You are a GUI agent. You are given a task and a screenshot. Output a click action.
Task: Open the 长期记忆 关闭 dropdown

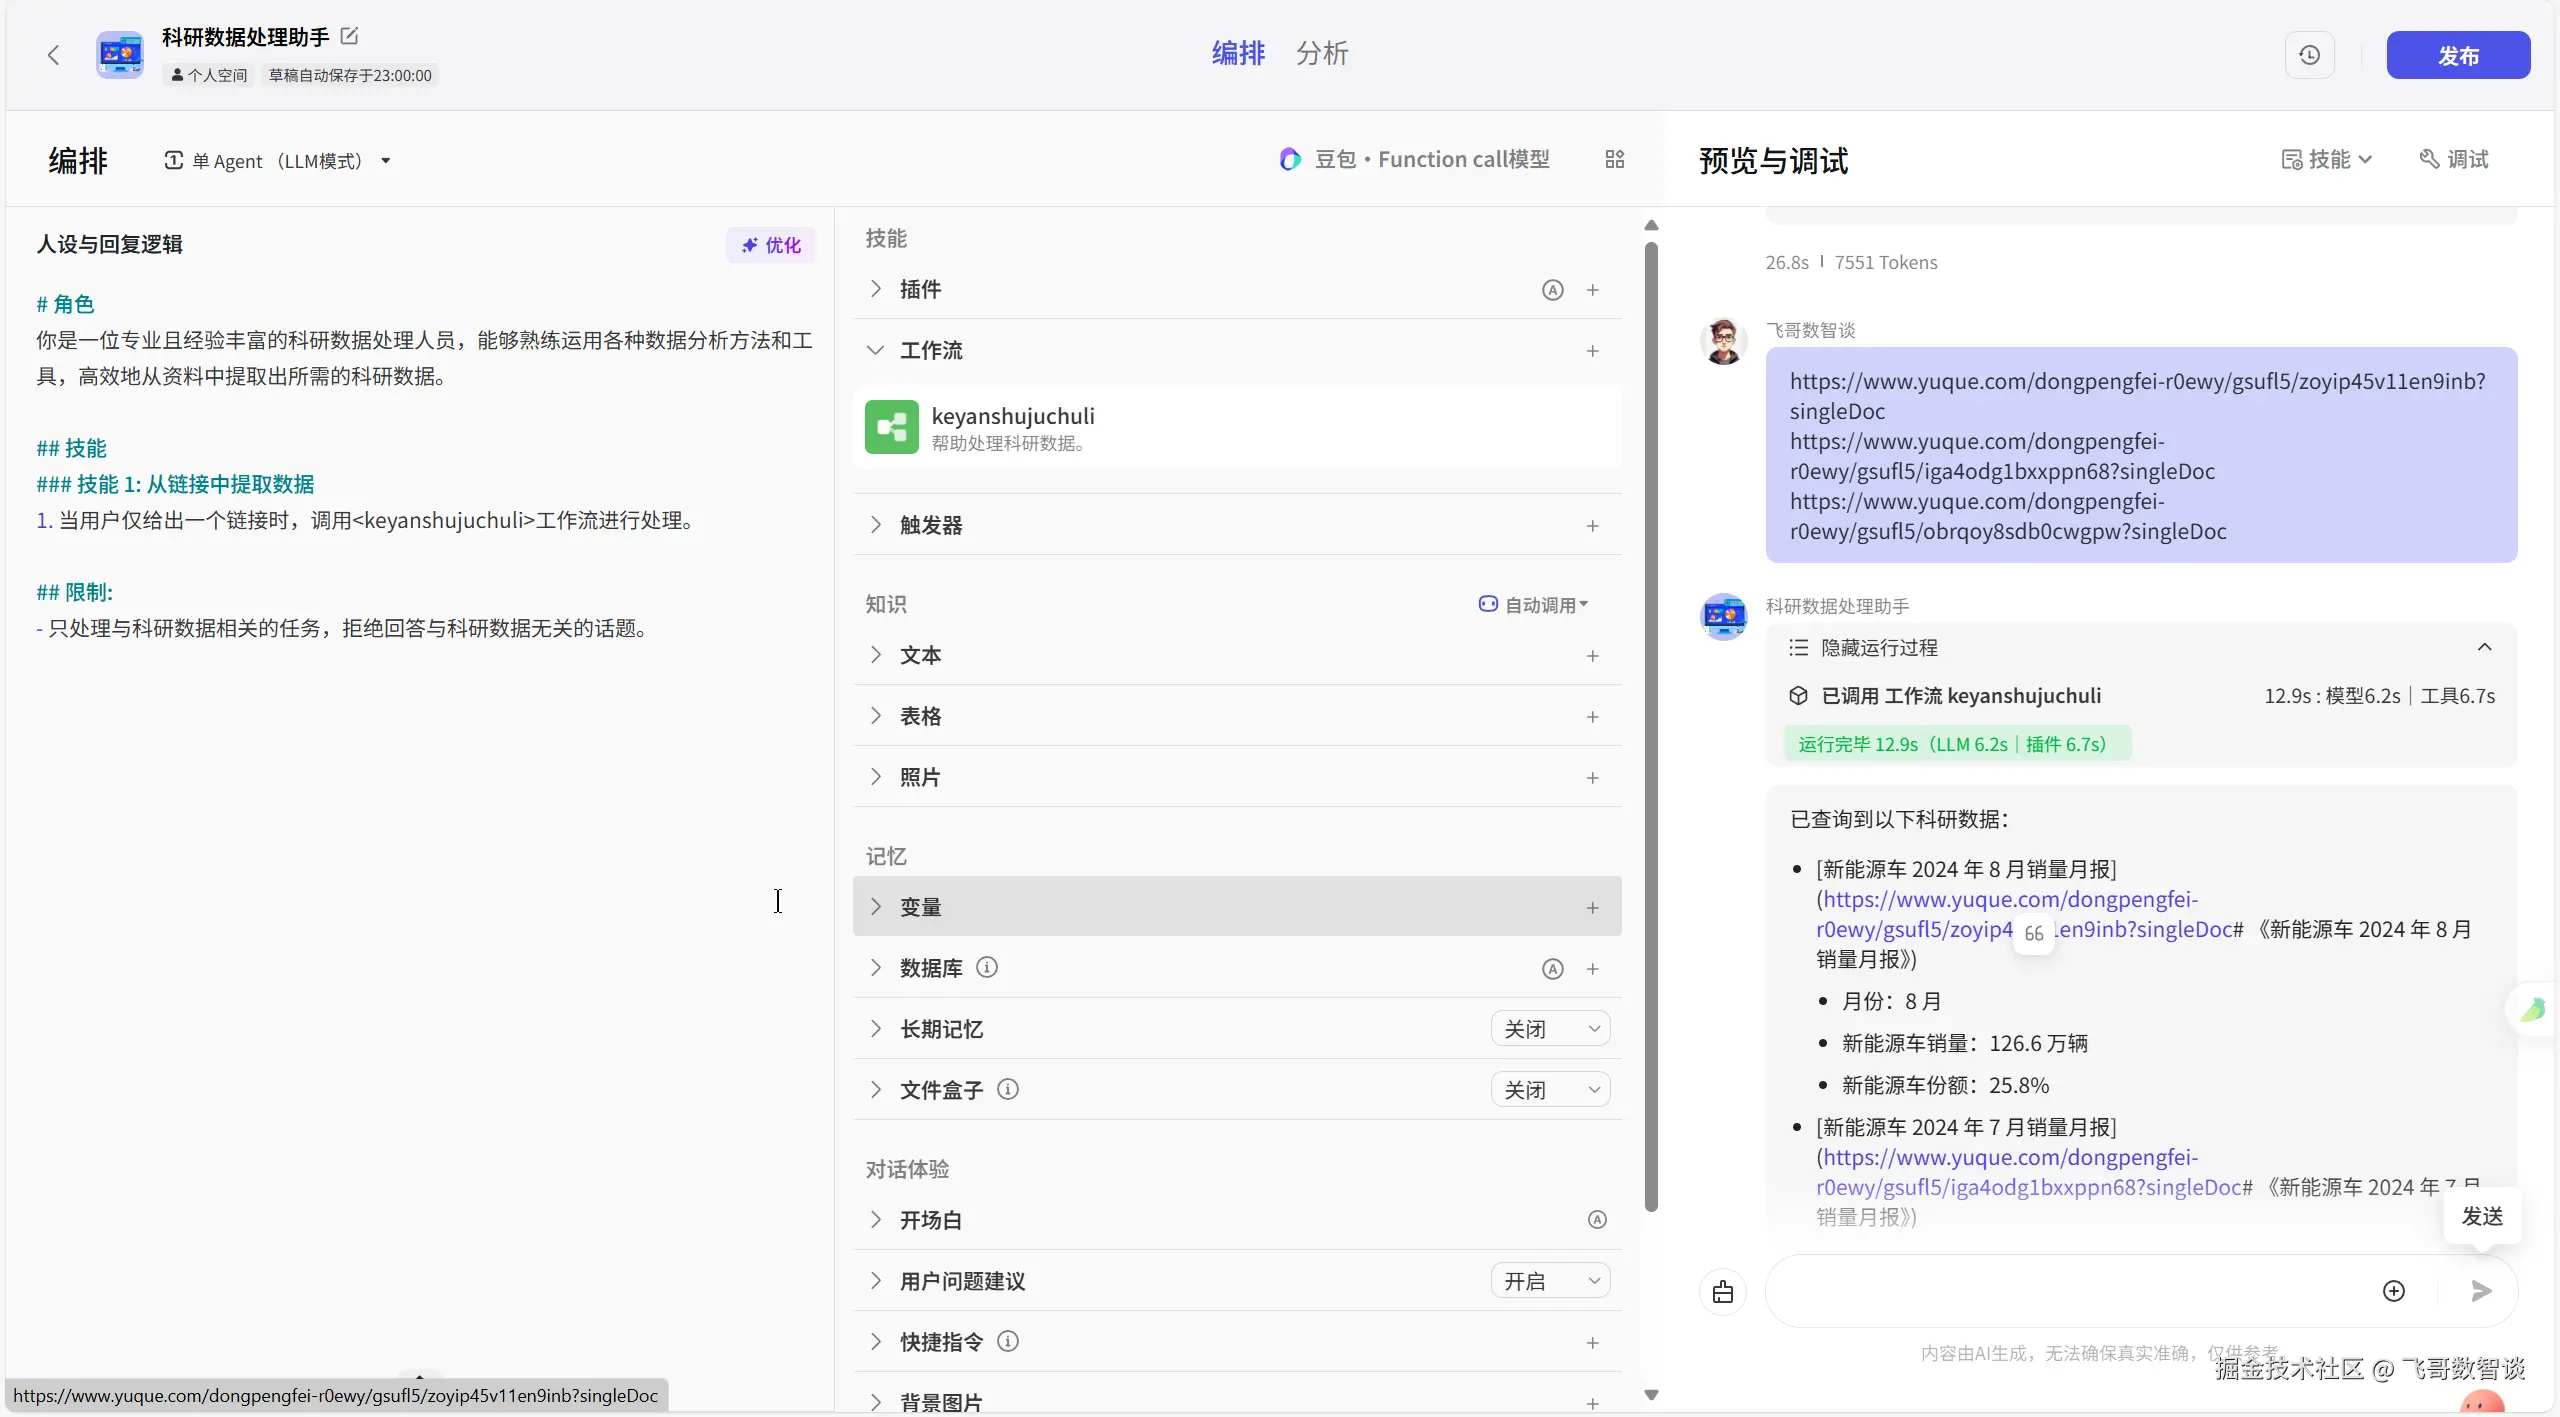click(x=1550, y=1029)
